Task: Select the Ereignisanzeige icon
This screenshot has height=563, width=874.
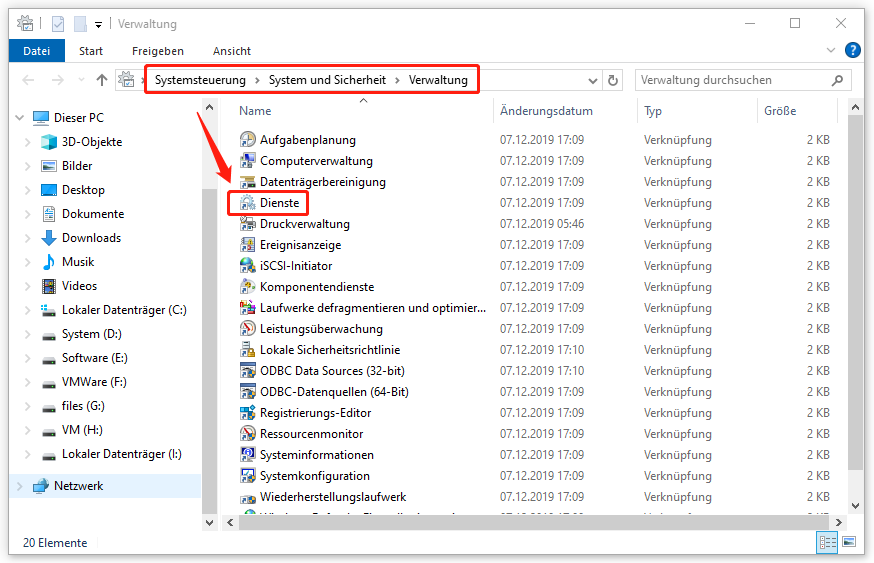Action: click(247, 245)
